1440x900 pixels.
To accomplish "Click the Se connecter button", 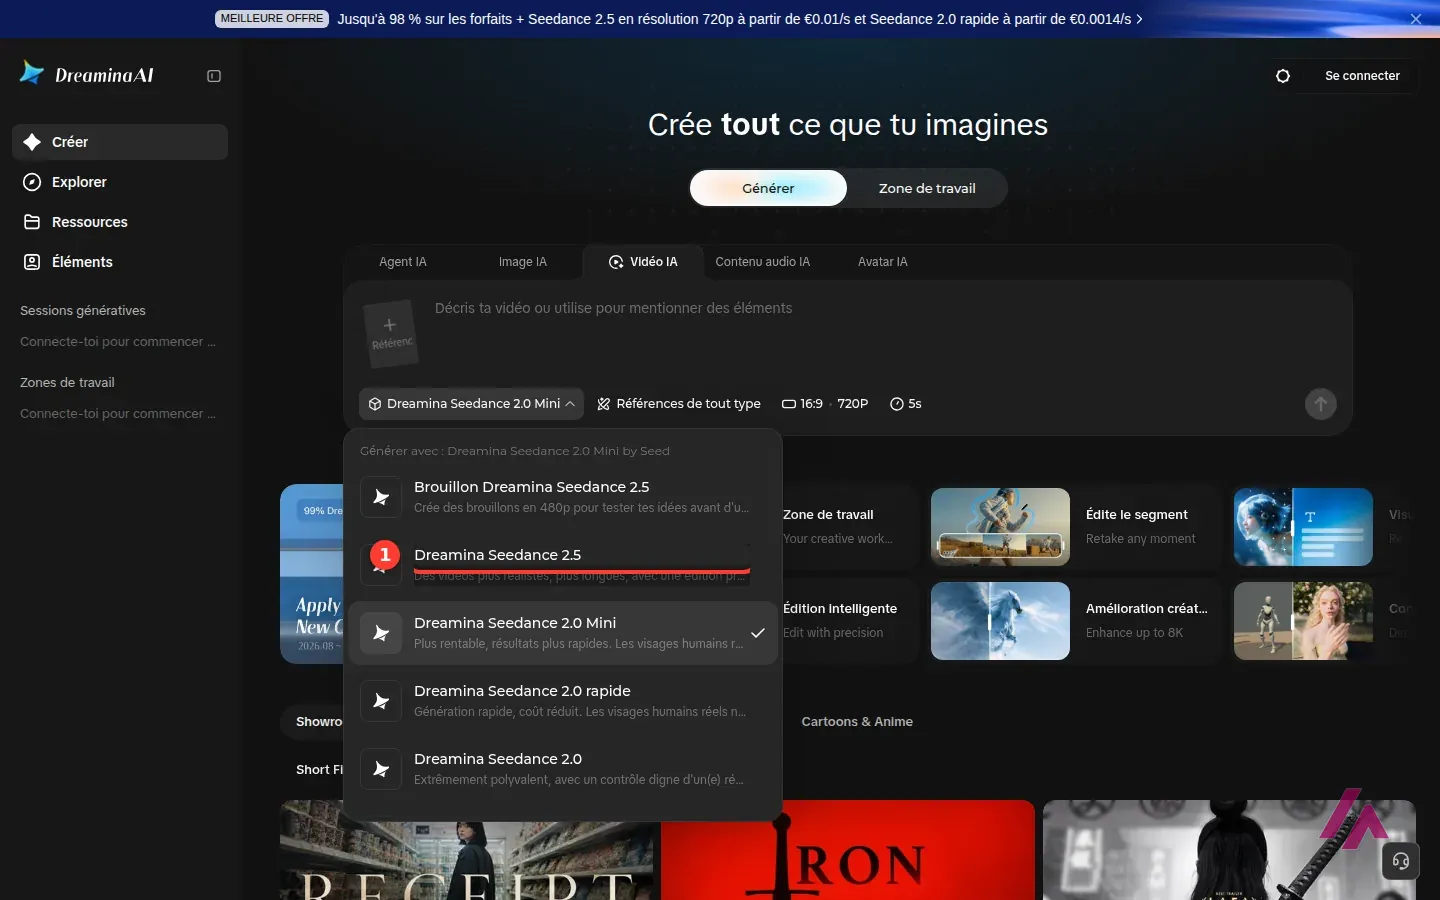I will point(1362,76).
